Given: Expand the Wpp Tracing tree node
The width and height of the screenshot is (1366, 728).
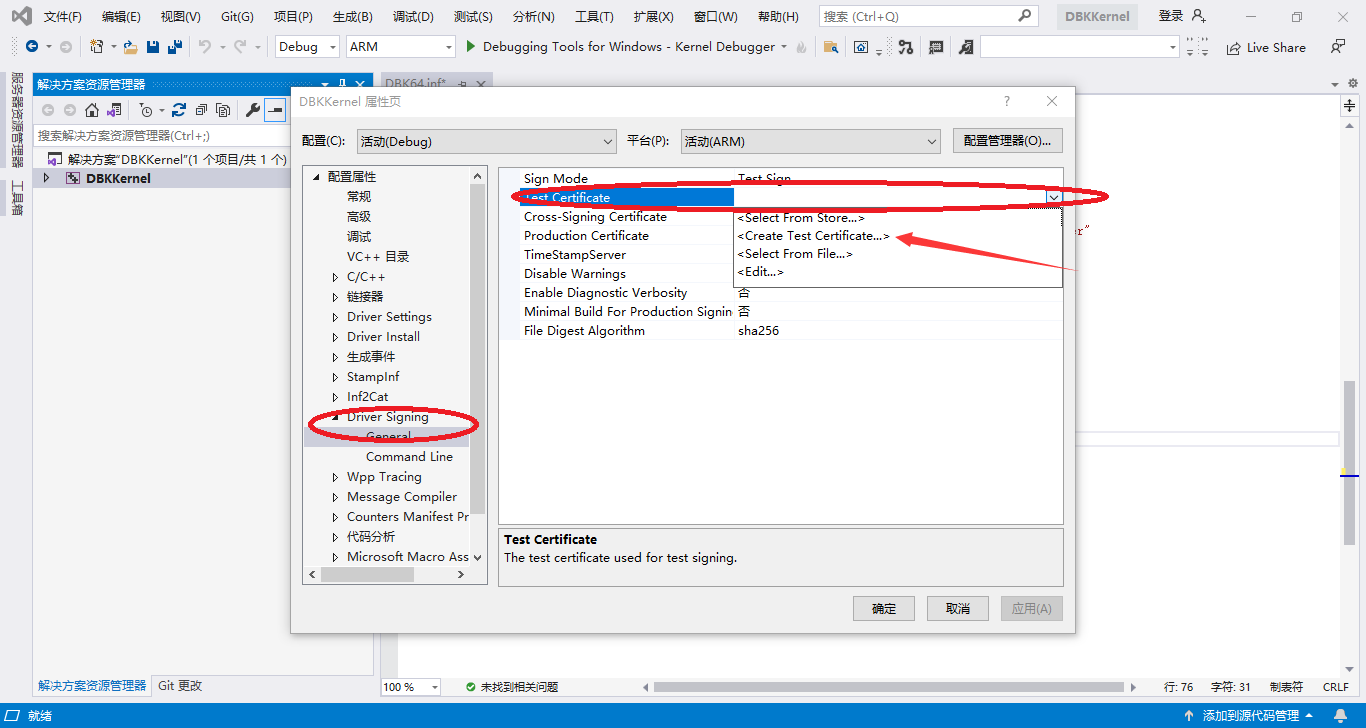Looking at the screenshot, I should (335, 477).
